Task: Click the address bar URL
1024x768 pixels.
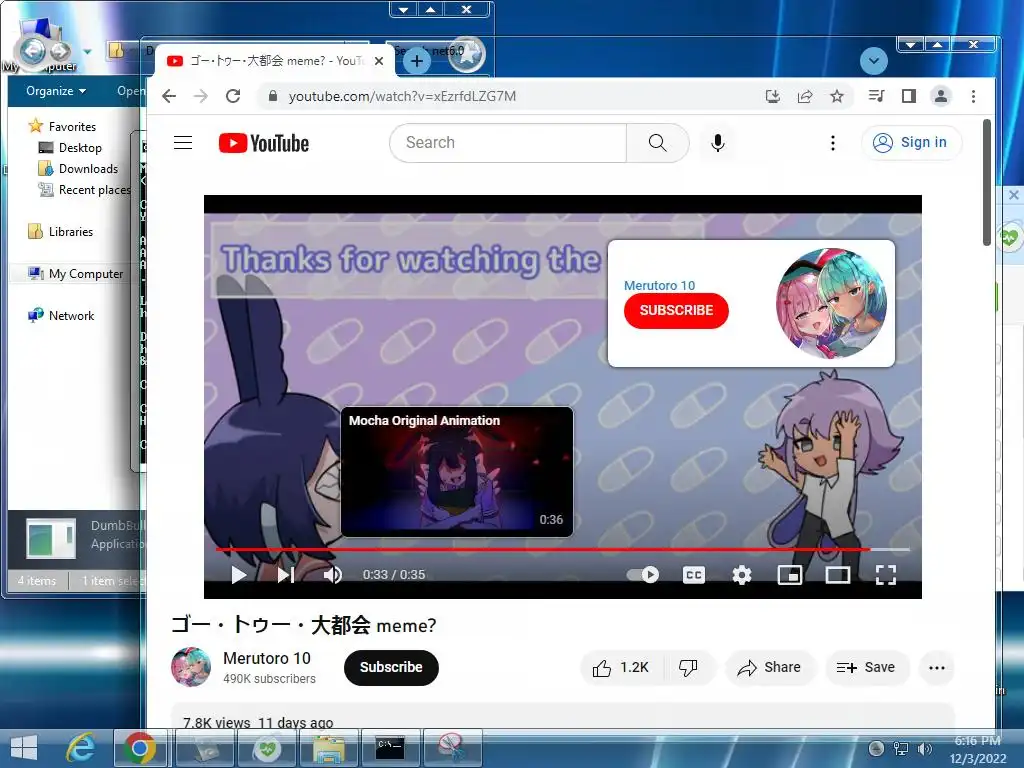Action: coord(402,97)
